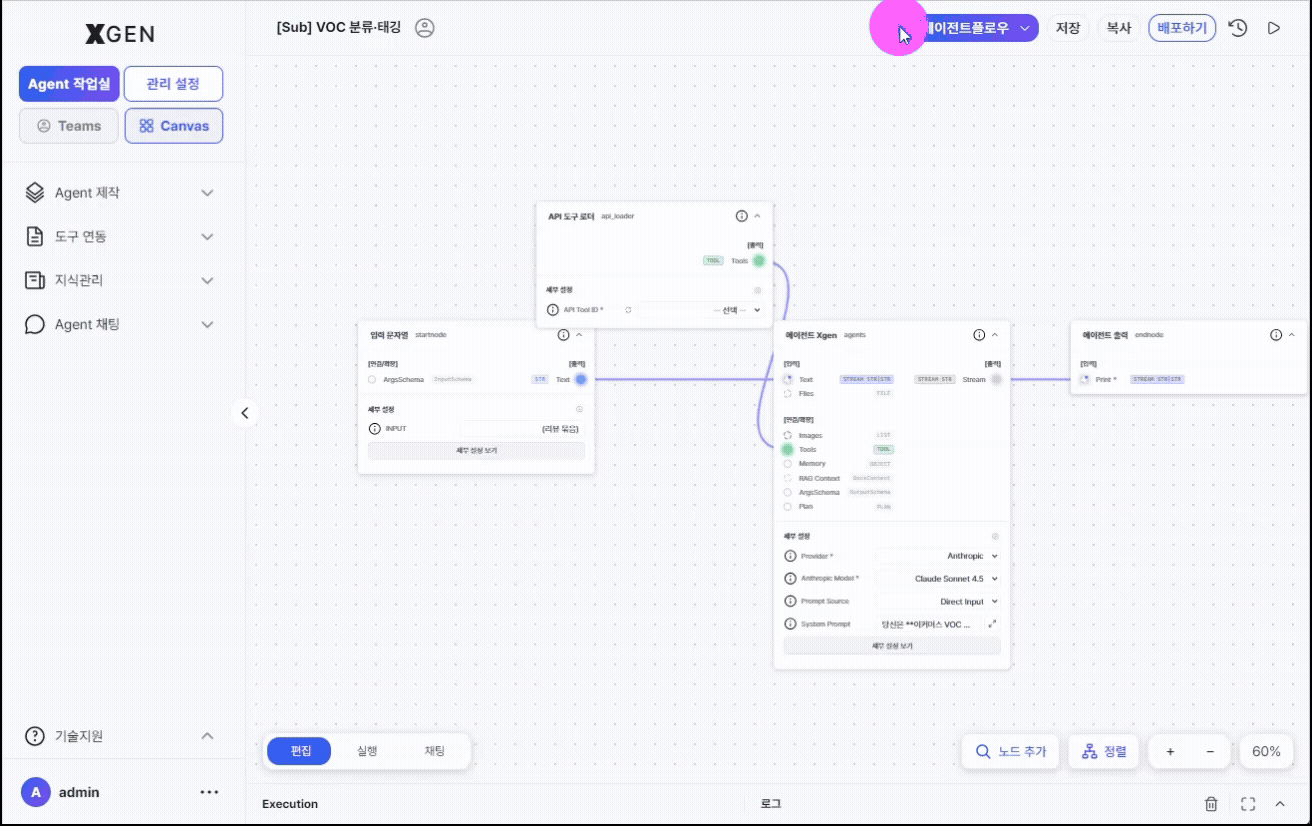Open Claude Sonnet 4.5 model dropdown
1312x826 pixels.
click(937, 579)
